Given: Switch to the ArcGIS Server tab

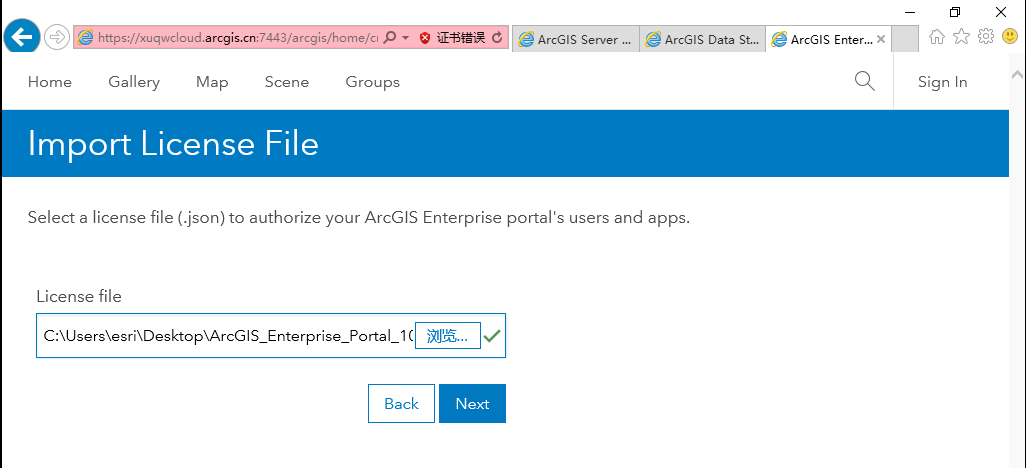Looking at the screenshot, I should click(576, 39).
